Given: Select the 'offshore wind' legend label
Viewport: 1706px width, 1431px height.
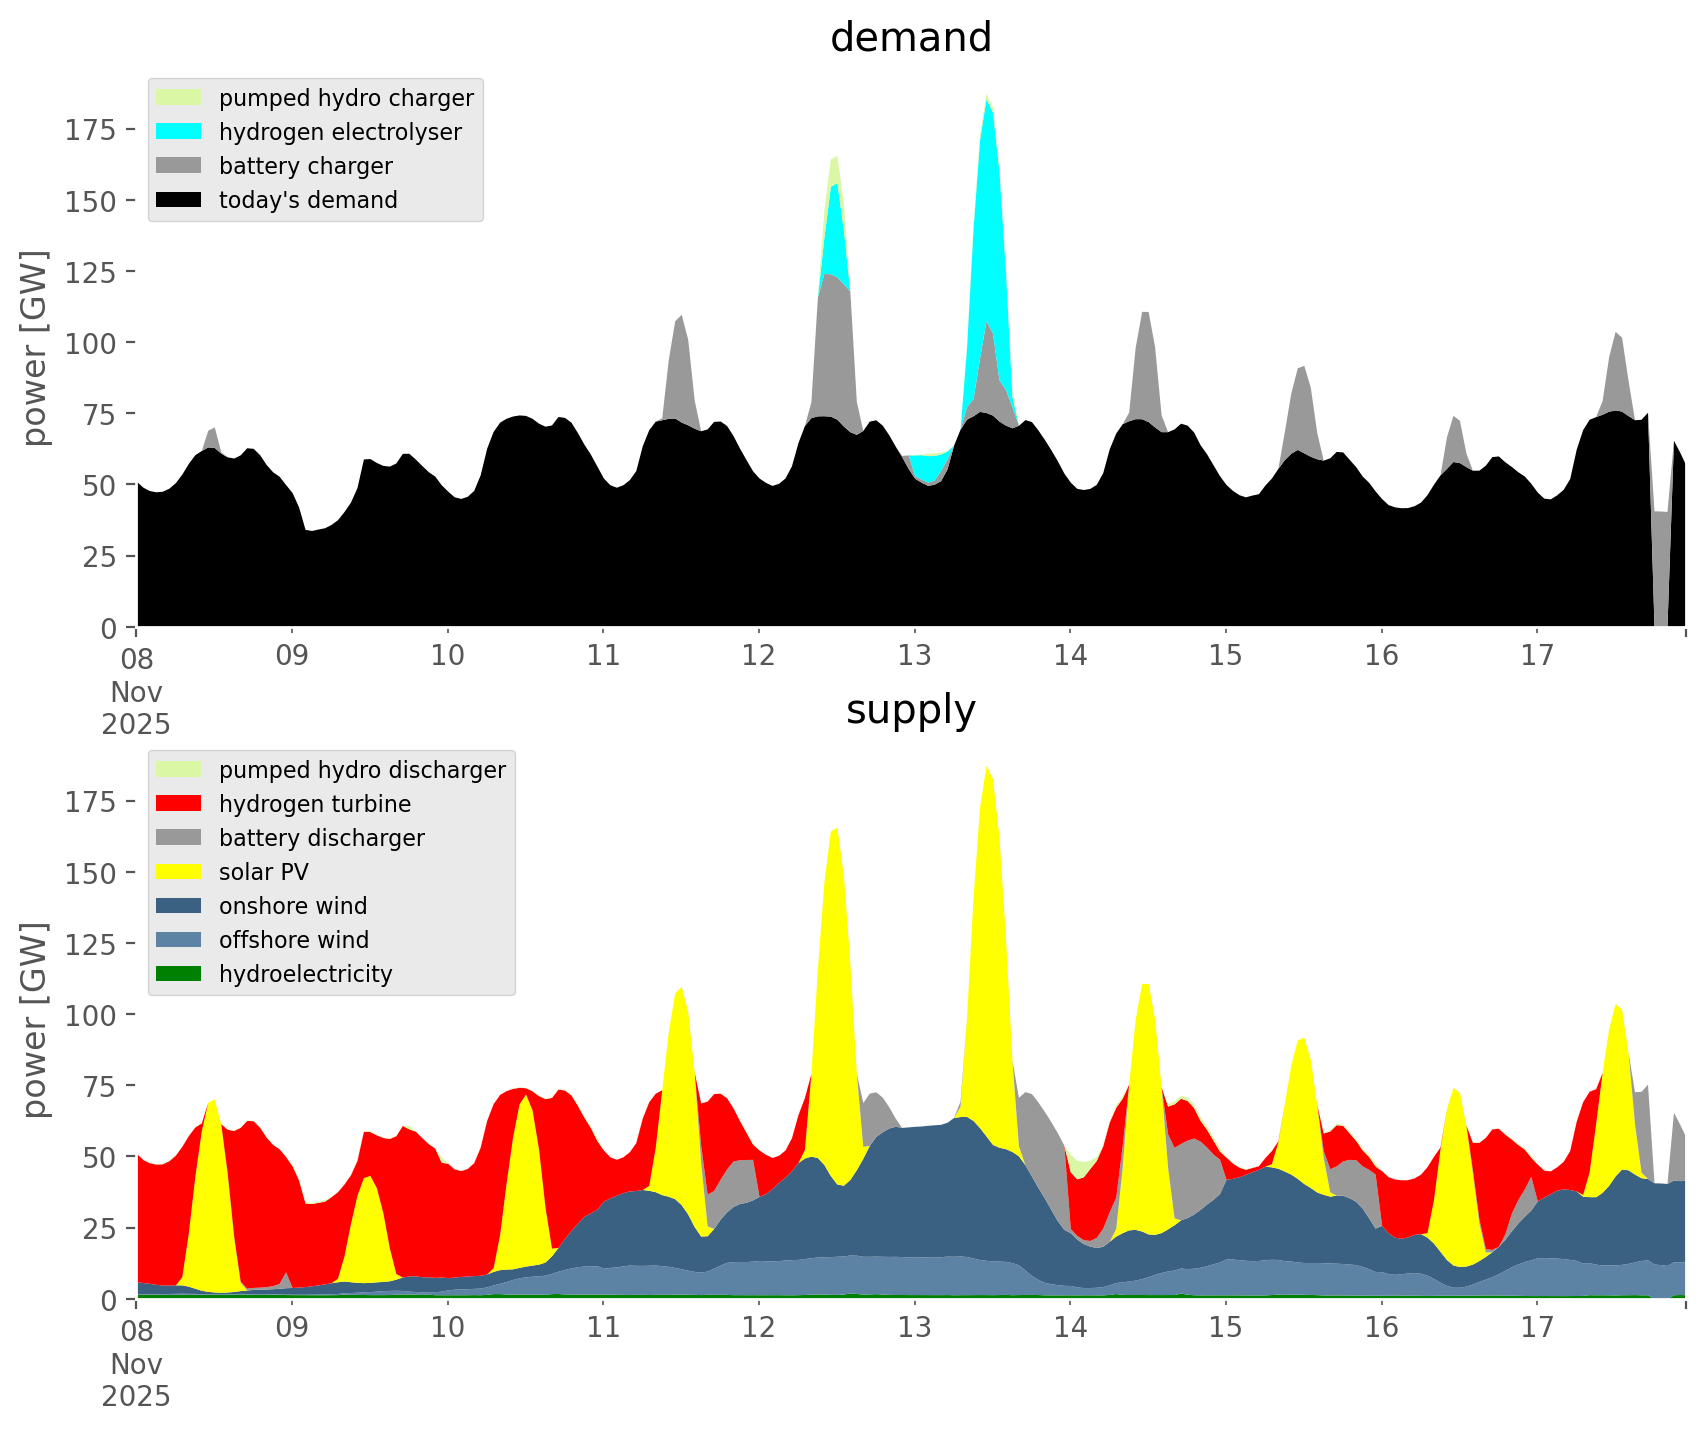Looking at the screenshot, I should [293, 940].
